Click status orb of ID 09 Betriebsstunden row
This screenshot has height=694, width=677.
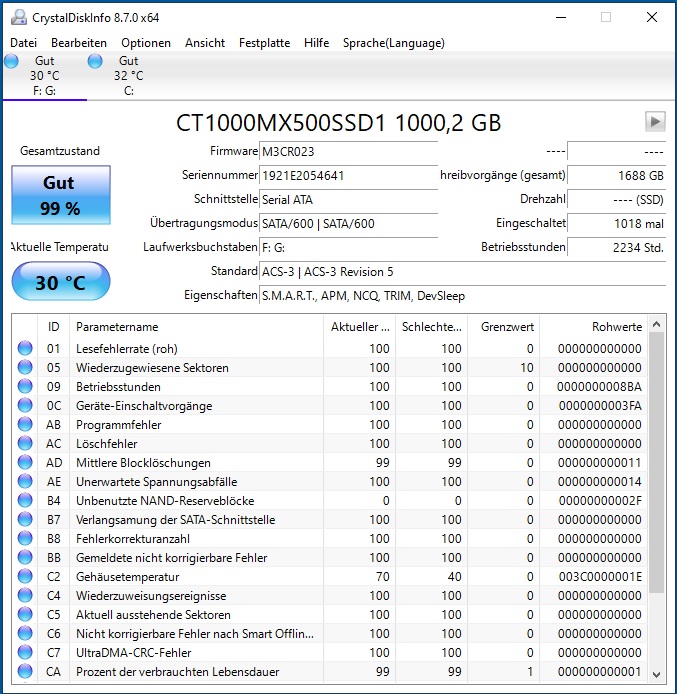(25, 386)
